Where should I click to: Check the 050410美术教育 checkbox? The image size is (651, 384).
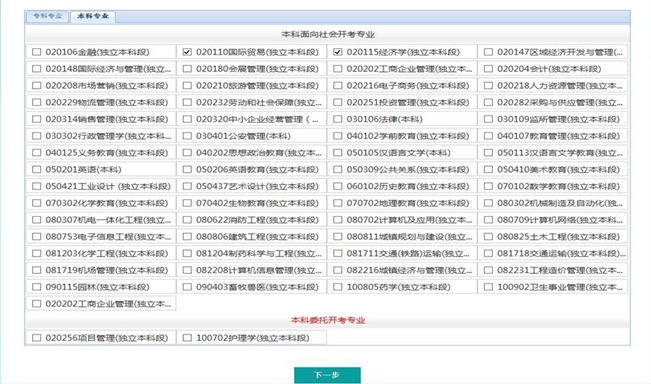[489, 169]
